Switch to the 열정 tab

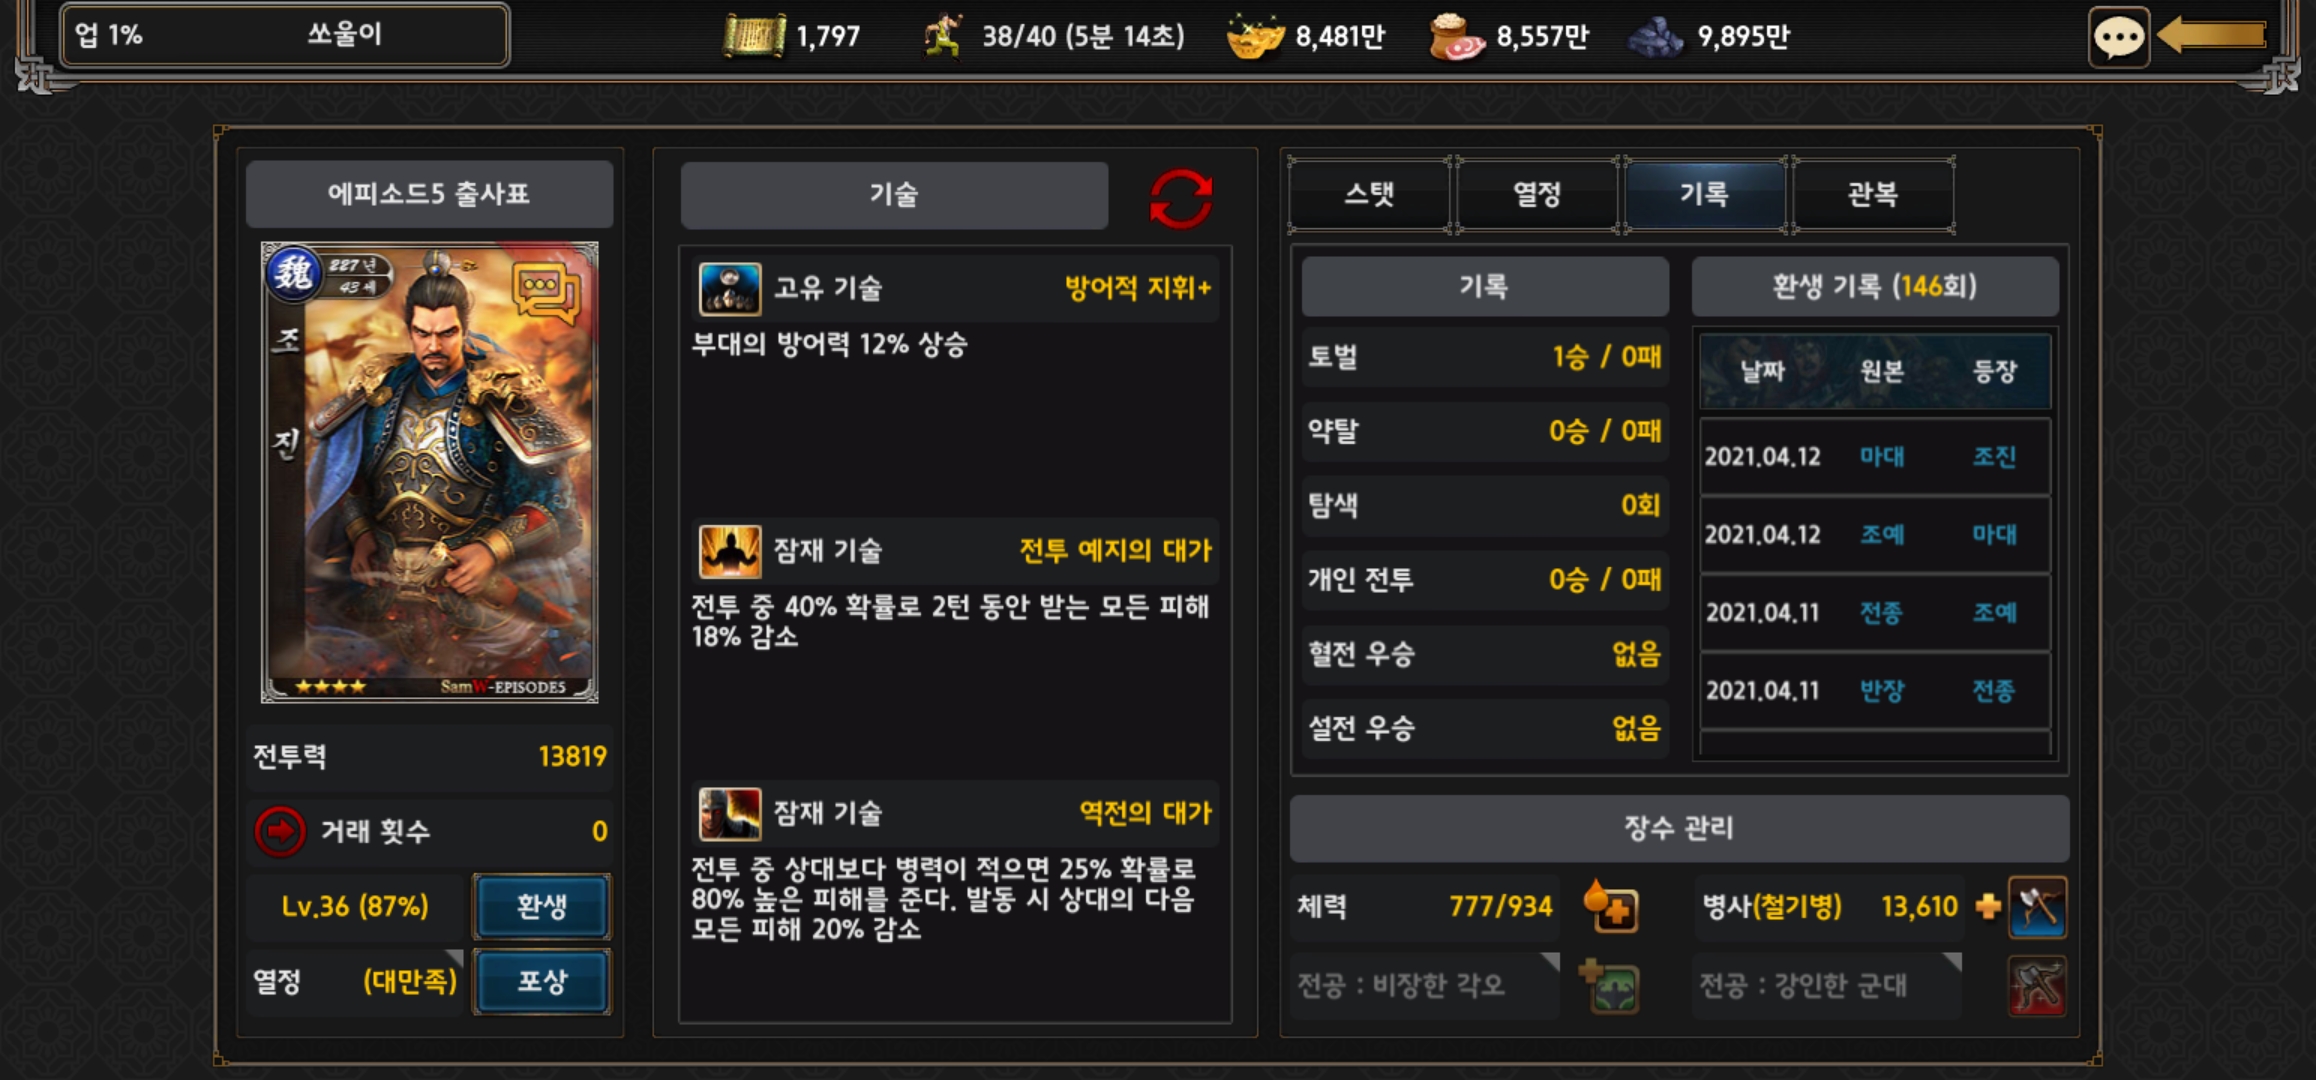[x=1537, y=194]
